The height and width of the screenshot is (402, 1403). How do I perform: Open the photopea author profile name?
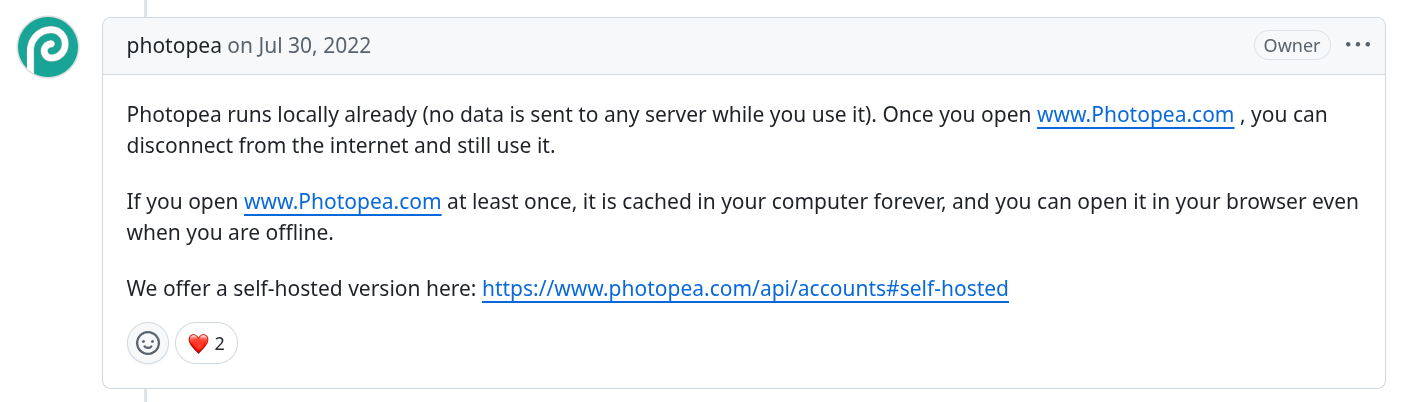tap(174, 46)
